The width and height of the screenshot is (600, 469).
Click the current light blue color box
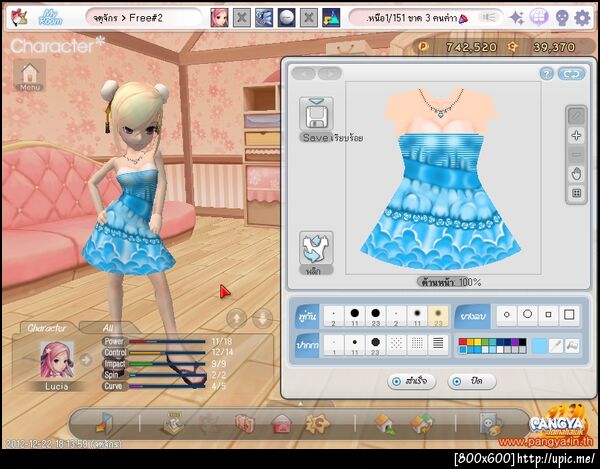[x=539, y=346]
